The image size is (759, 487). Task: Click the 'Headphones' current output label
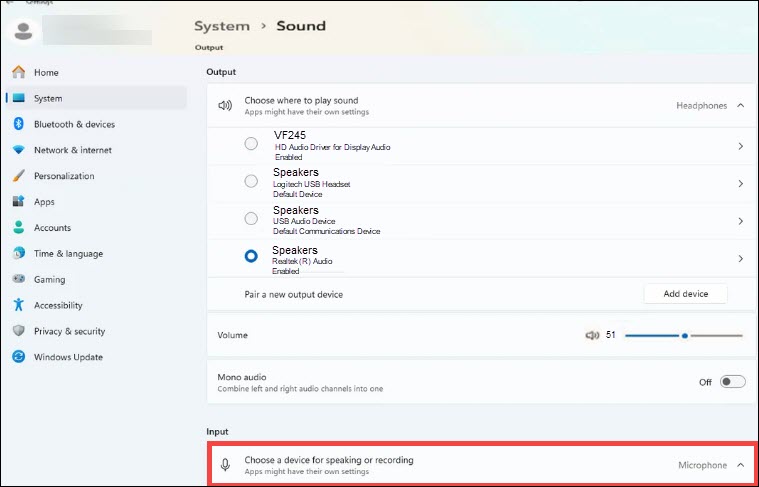coord(701,106)
